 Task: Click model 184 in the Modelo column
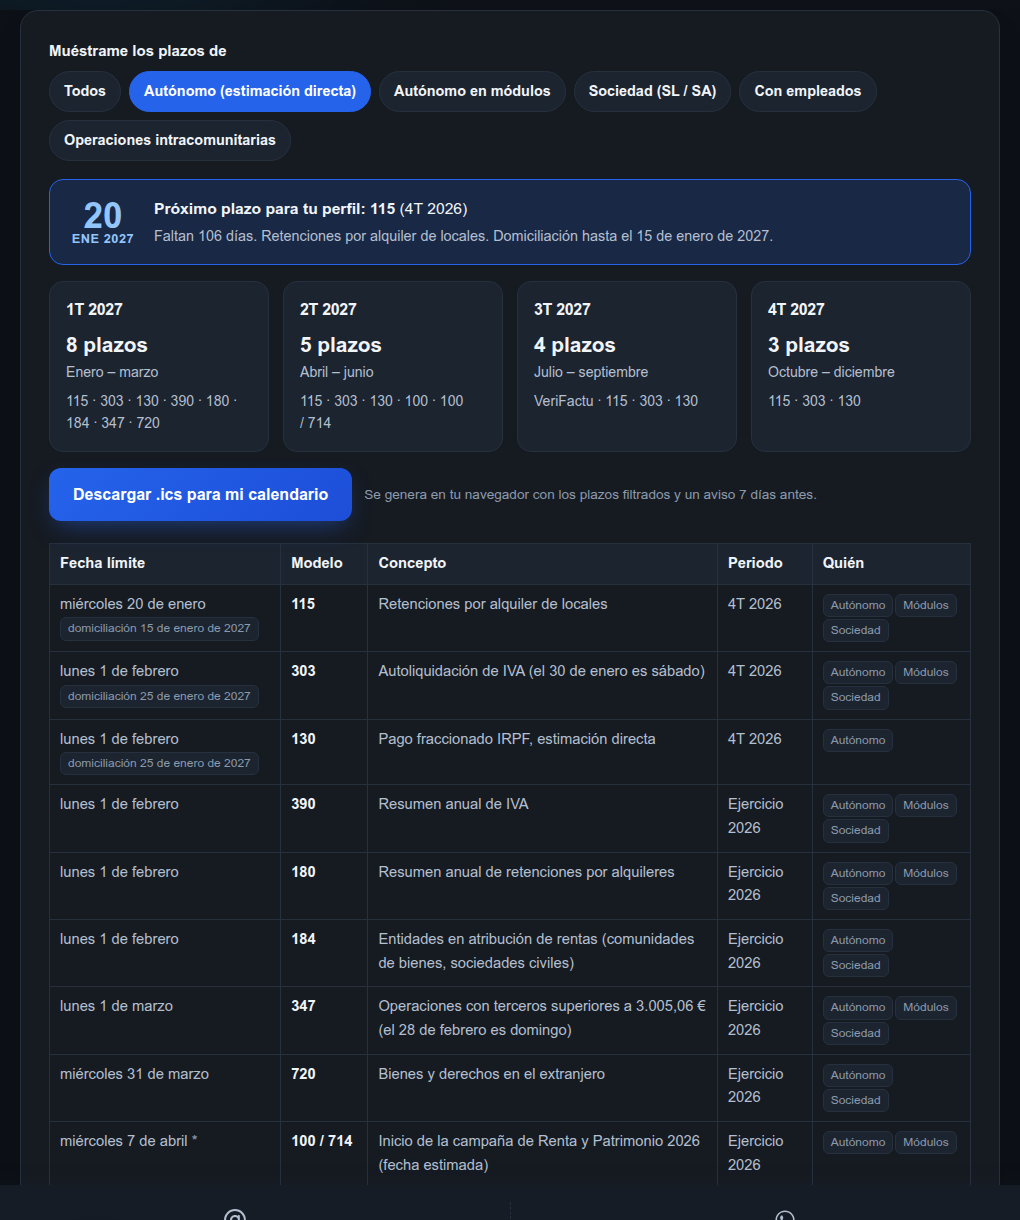coord(303,939)
